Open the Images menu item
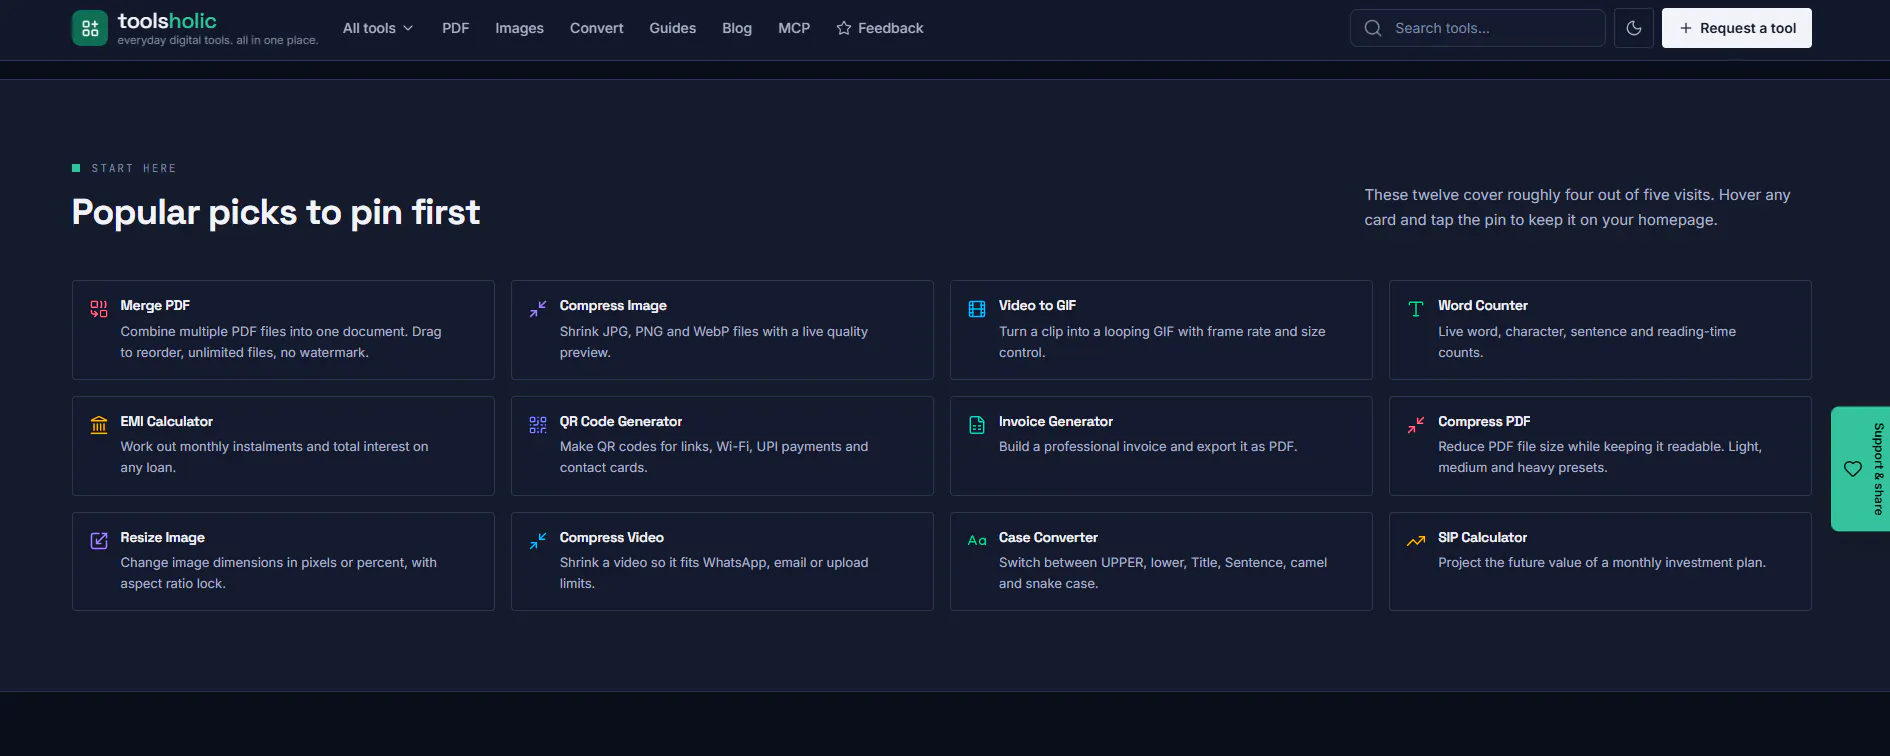The image size is (1890, 756). coord(519,28)
